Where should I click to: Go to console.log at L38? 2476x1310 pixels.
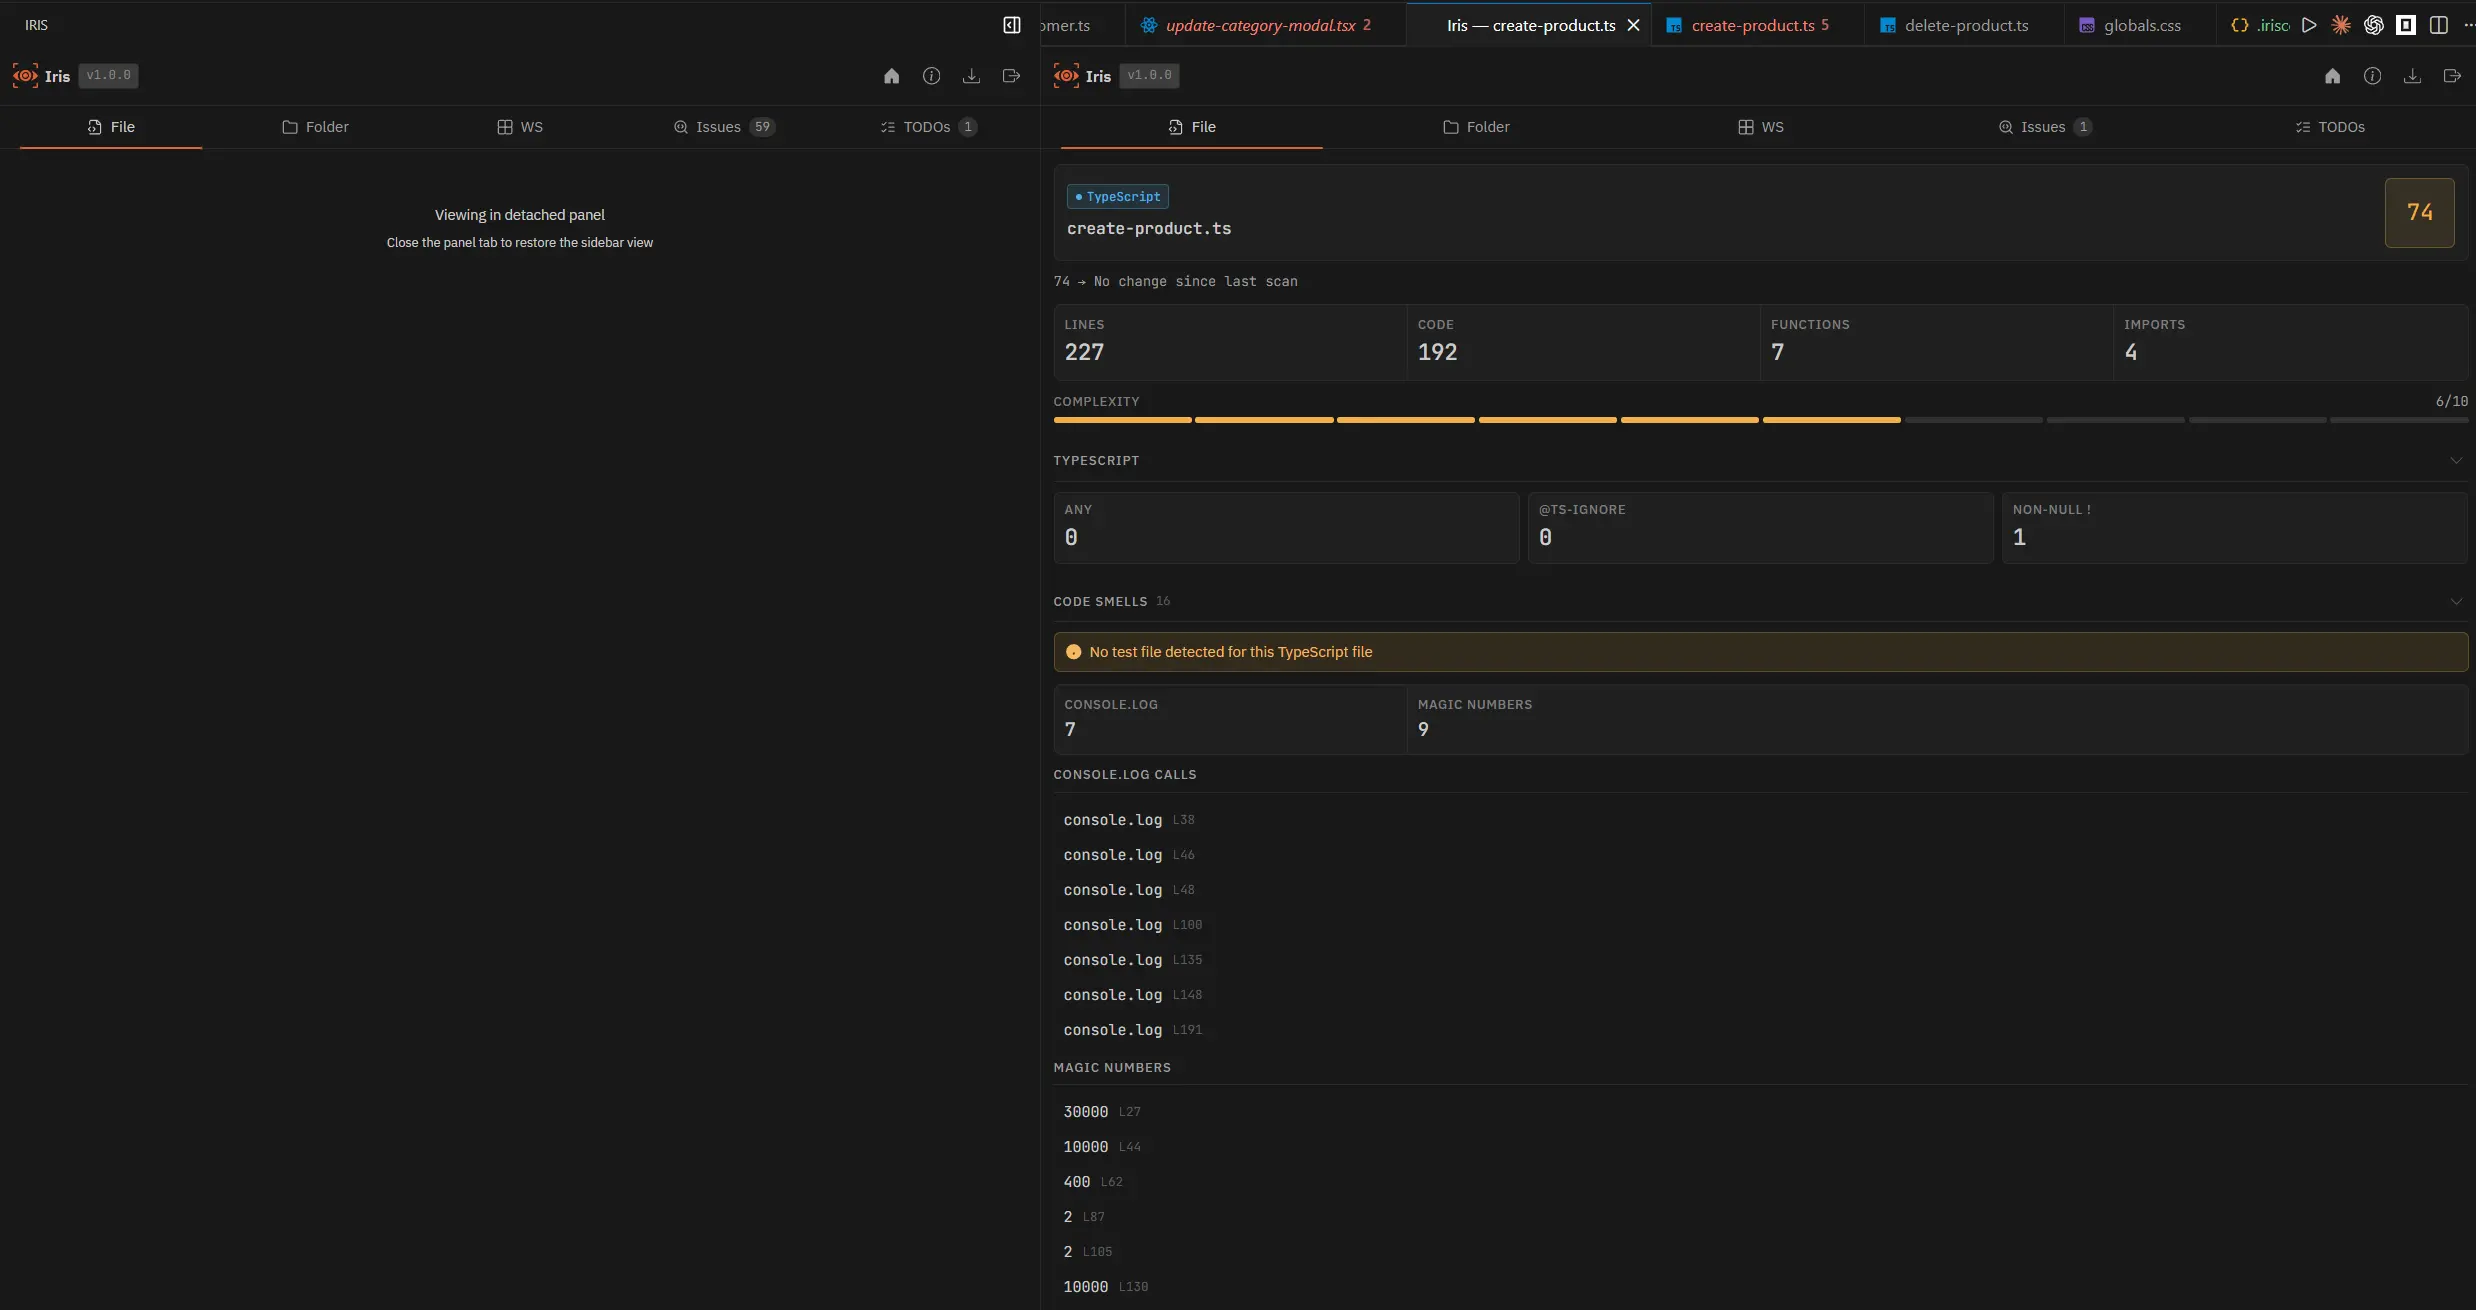click(1129, 820)
